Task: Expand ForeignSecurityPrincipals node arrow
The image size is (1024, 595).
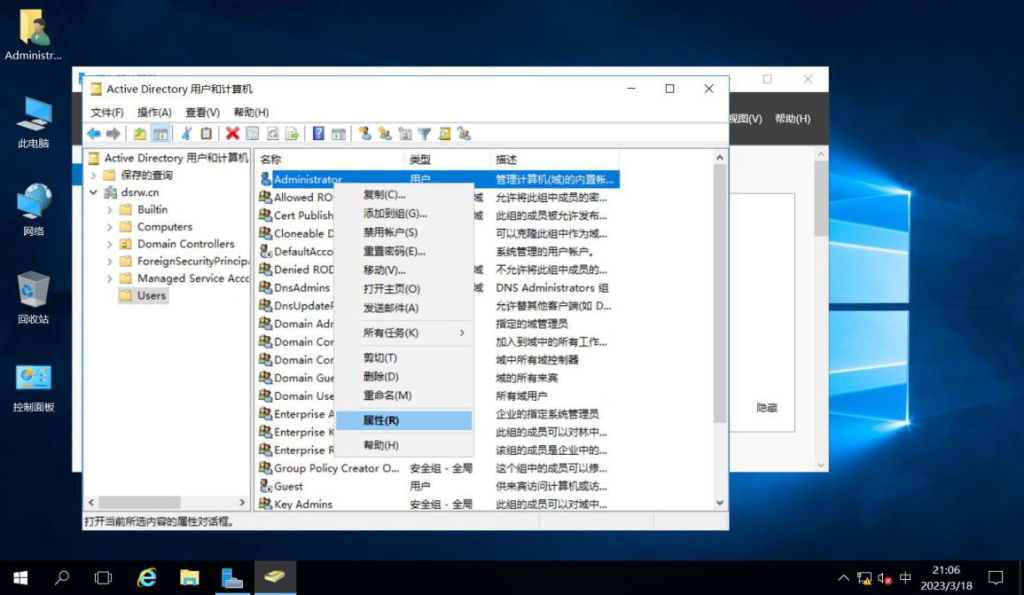Action: pyautogui.click(x=110, y=261)
